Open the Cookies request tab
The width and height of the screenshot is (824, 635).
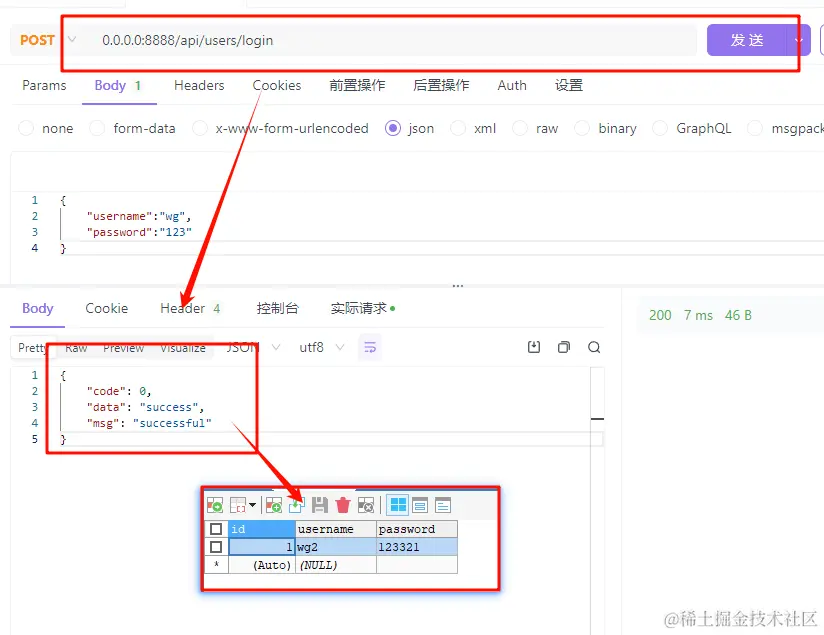277,85
